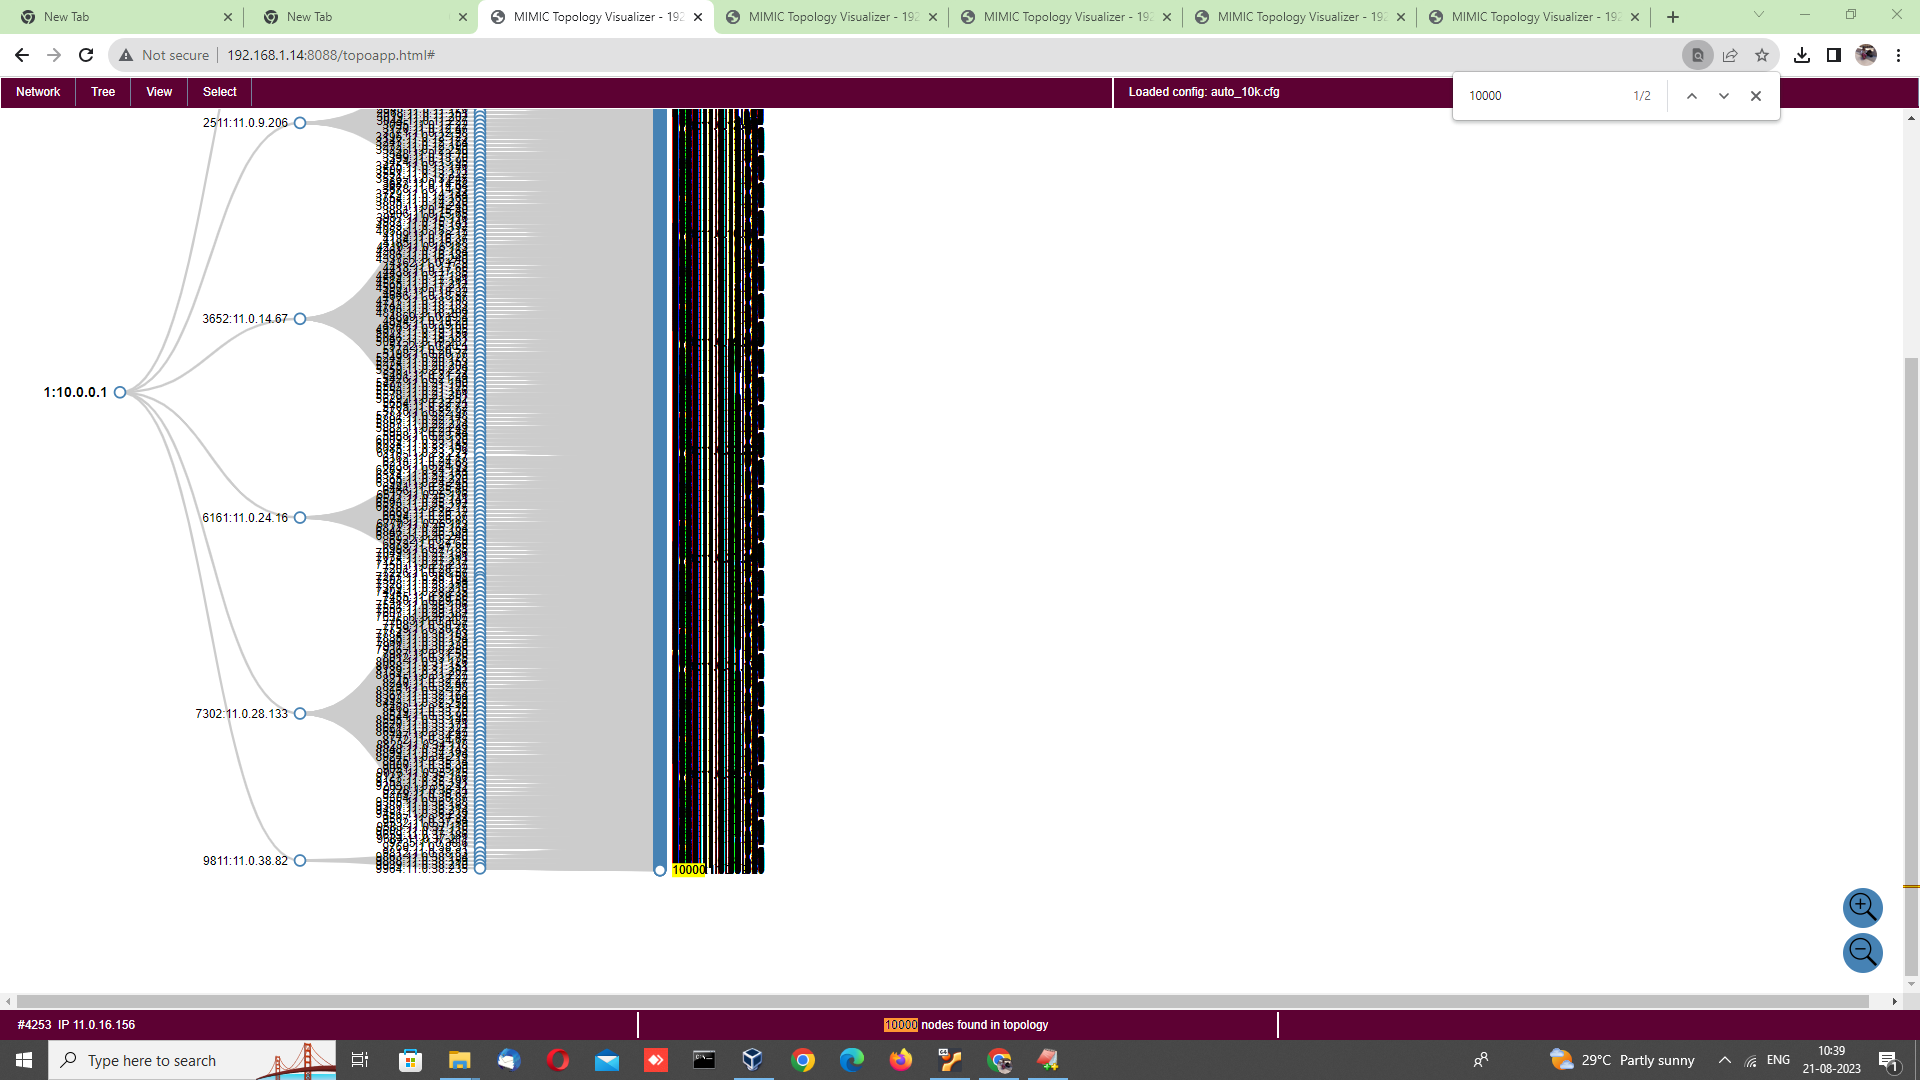1920x1080 pixels.
Task: Toggle node 9811.11.0.38.82 selection
Action: pyautogui.click(x=299, y=860)
